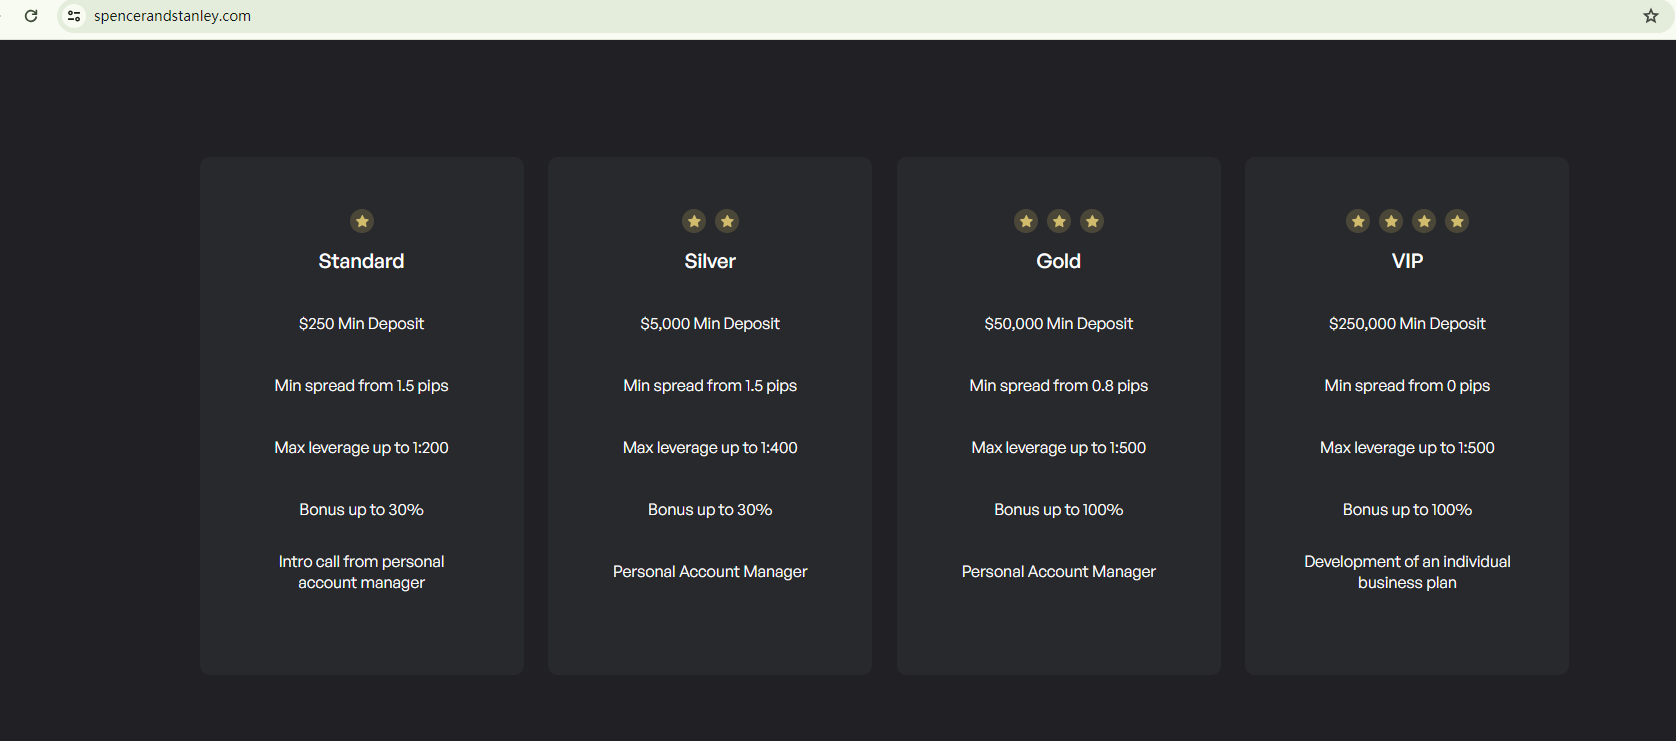Click the middle star above Gold

pos(1059,221)
